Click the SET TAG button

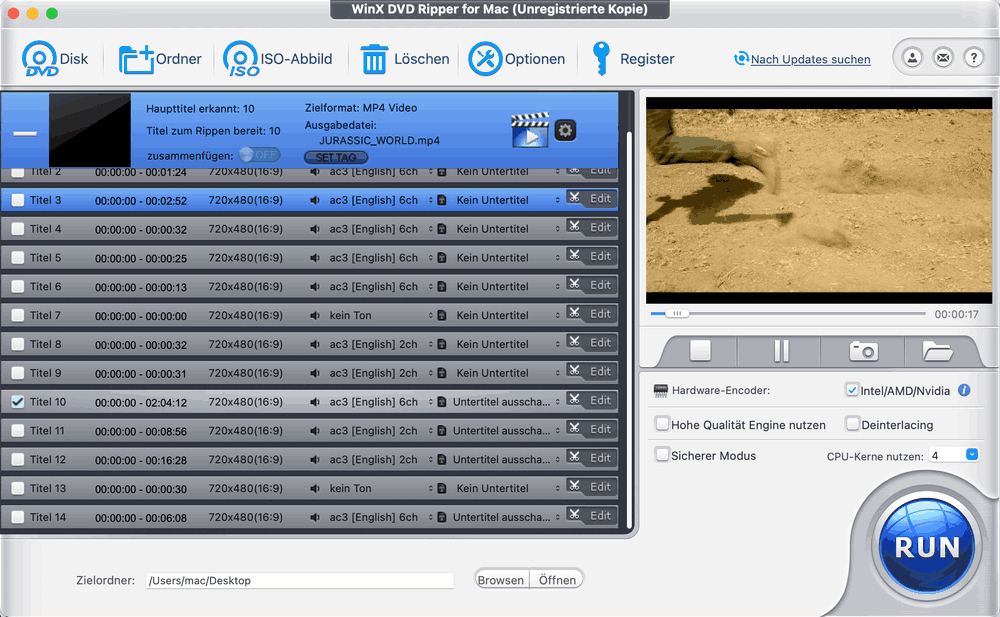[336, 157]
